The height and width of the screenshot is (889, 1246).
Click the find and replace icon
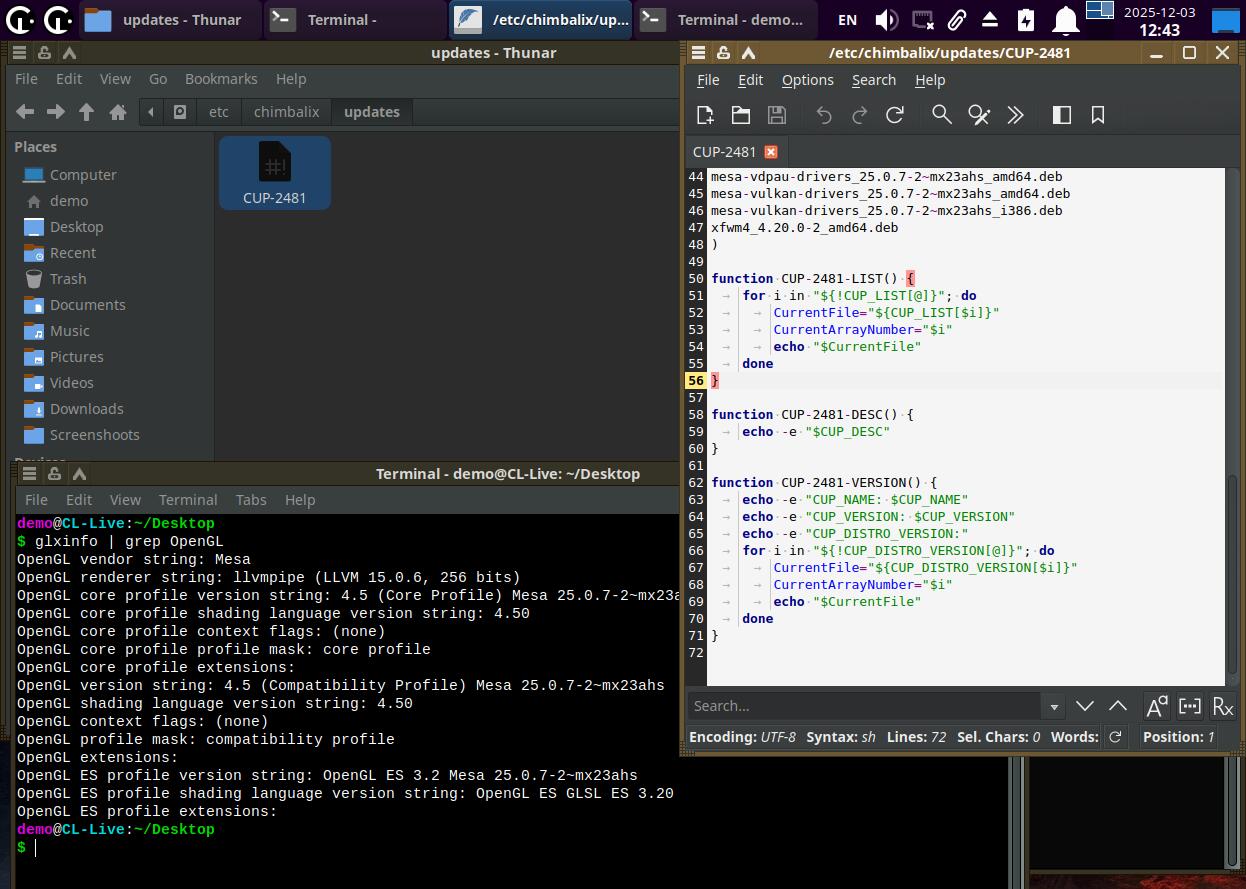pyautogui.click(x=979, y=115)
